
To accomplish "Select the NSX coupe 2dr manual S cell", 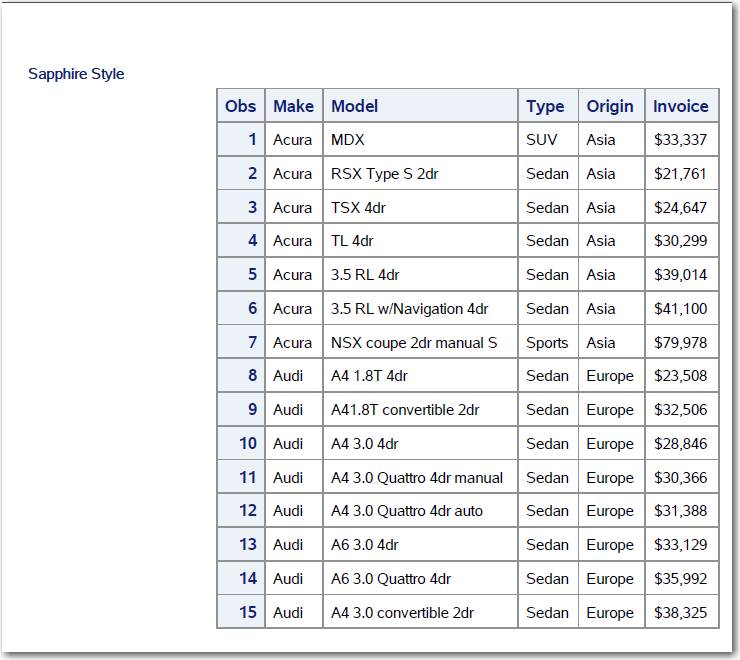I will click(x=414, y=343).
